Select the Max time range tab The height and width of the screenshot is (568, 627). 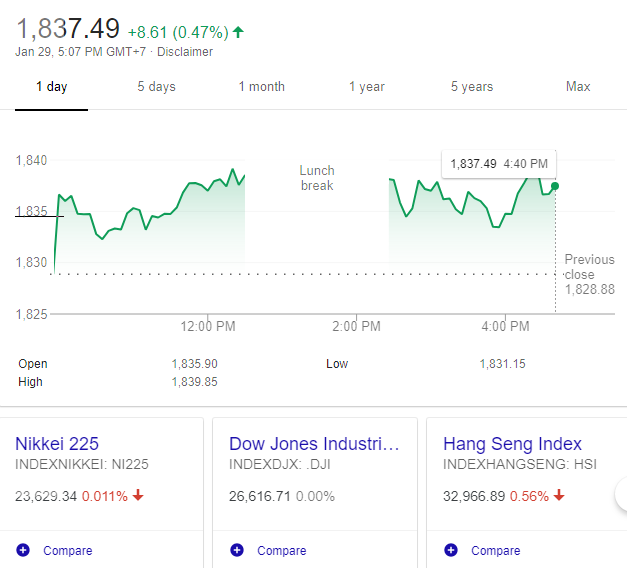578,87
